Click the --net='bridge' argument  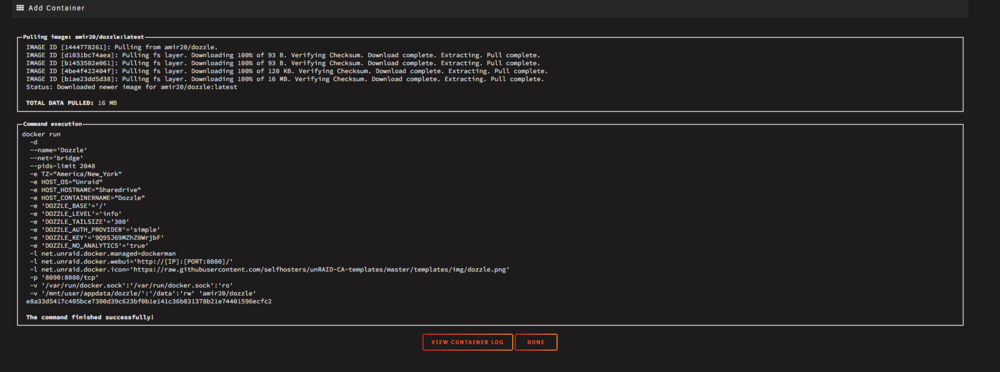click(x=58, y=158)
